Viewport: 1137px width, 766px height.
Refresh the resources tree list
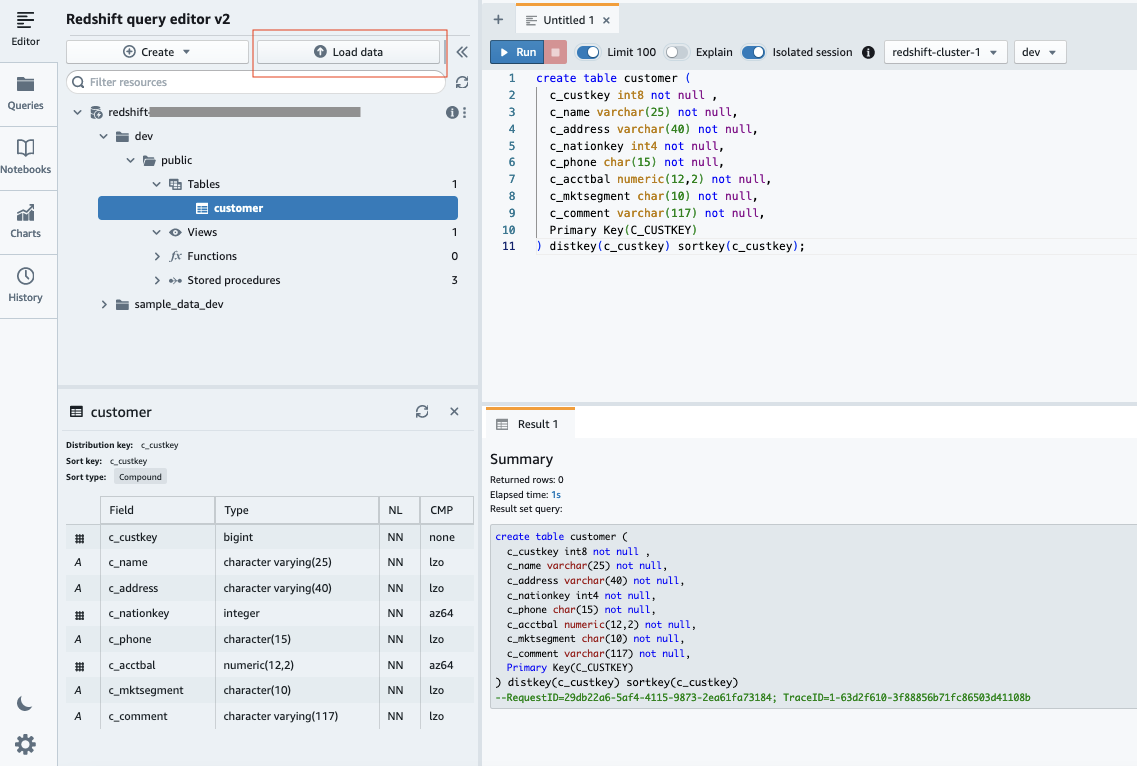(462, 82)
